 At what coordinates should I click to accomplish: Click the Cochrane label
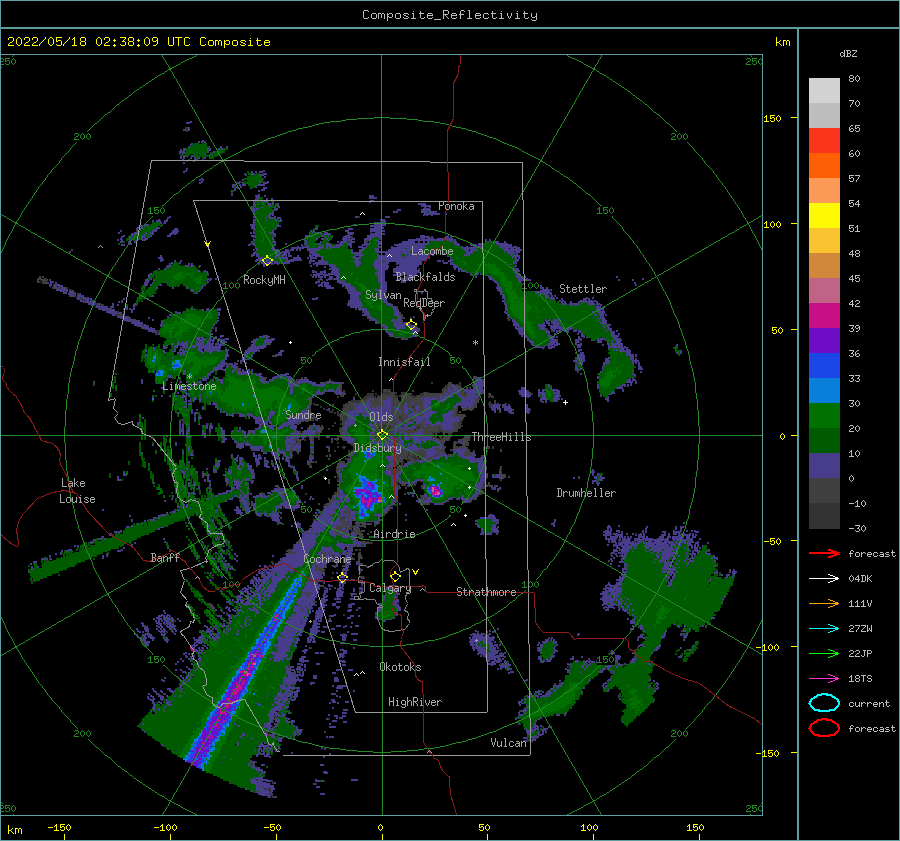pyautogui.click(x=327, y=559)
